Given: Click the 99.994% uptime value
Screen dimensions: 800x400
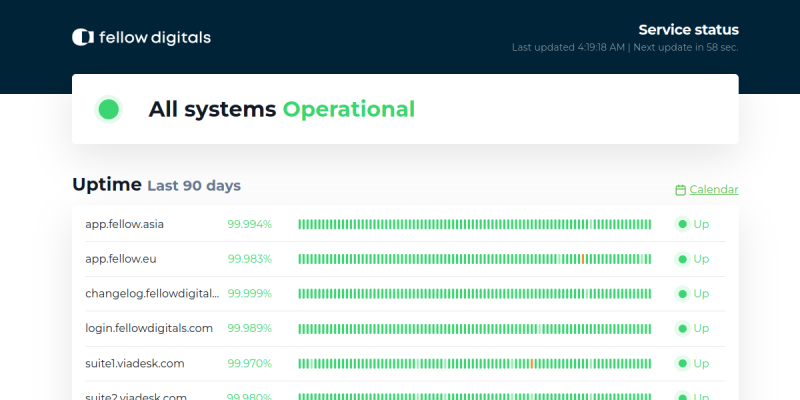Looking at the screenshot, I should pyautogui.click(x=249, y=224).
